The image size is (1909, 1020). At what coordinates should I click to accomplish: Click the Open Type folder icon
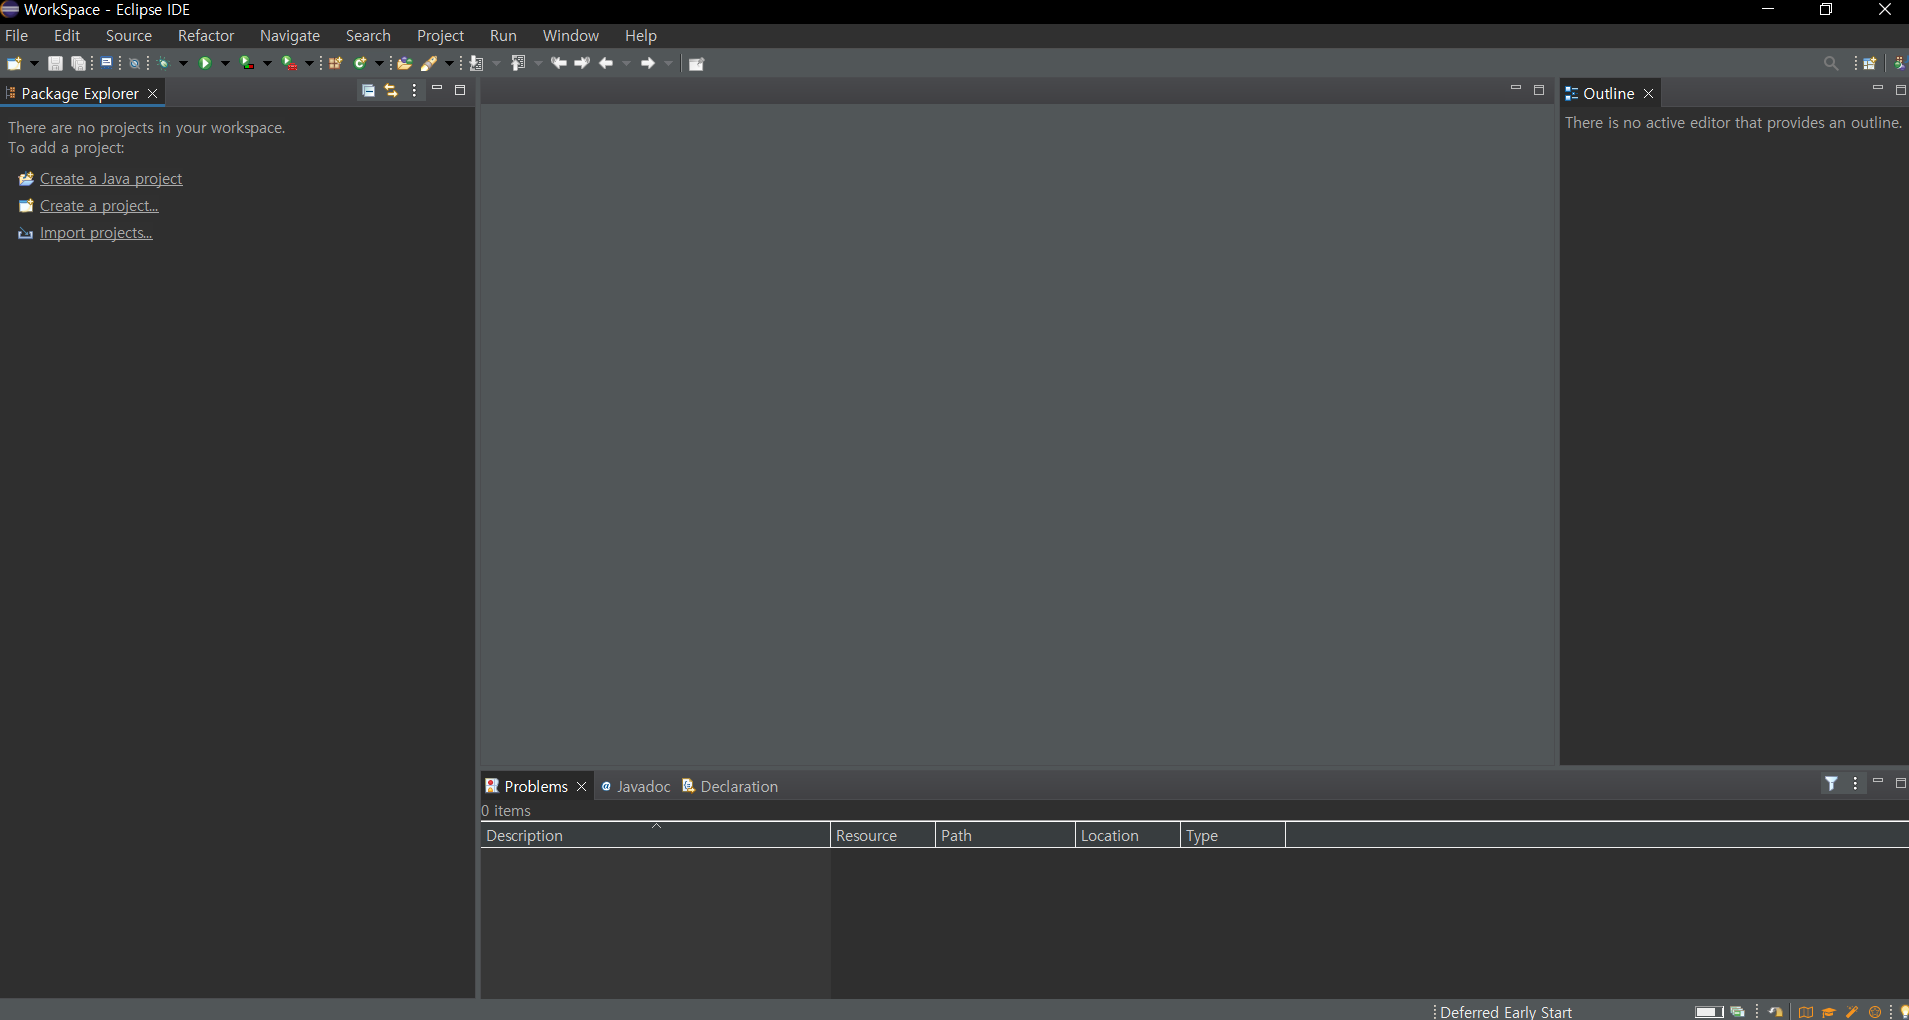405,63
